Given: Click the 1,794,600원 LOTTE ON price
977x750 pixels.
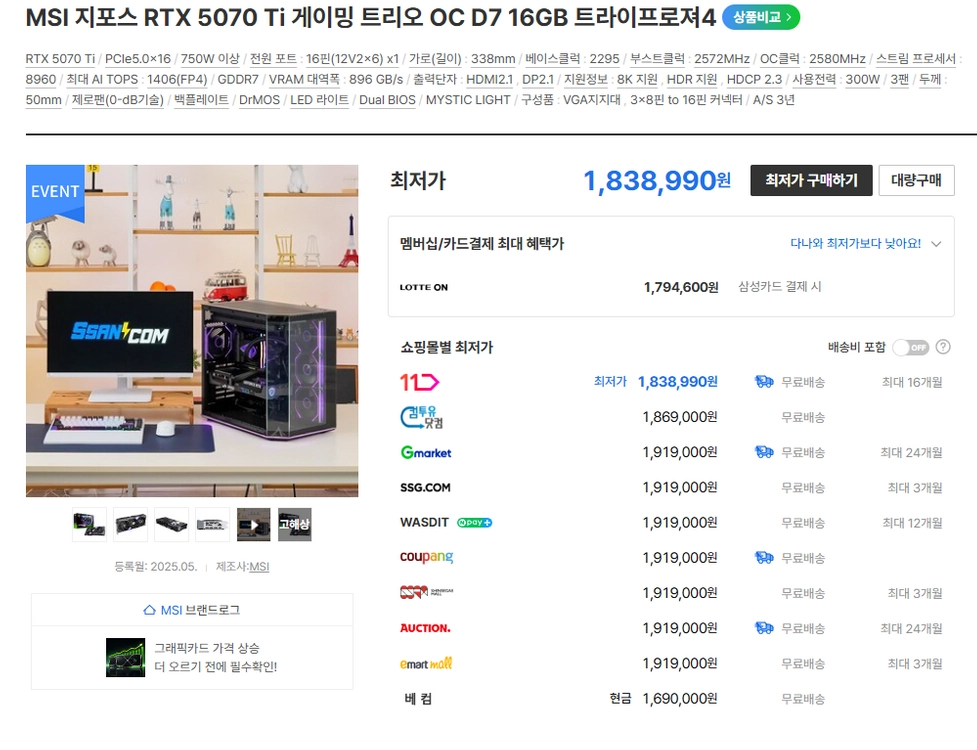Looking at the screenshot, I should tap(681, 287).
